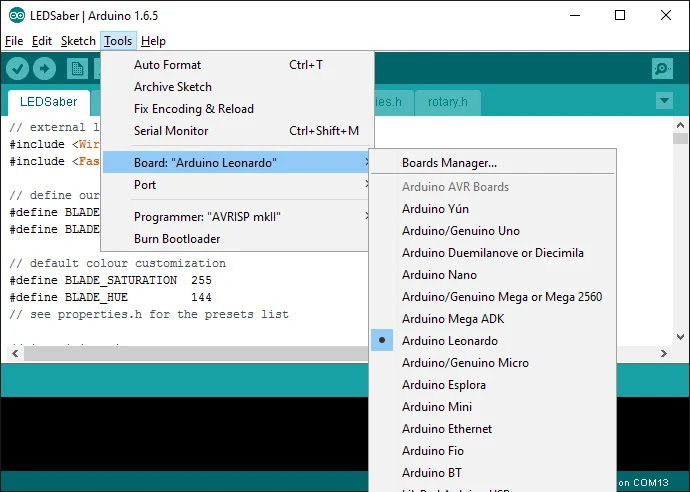690x492 pixels.
Task: Click the Upload arrow button
Action: click(44, 69)
